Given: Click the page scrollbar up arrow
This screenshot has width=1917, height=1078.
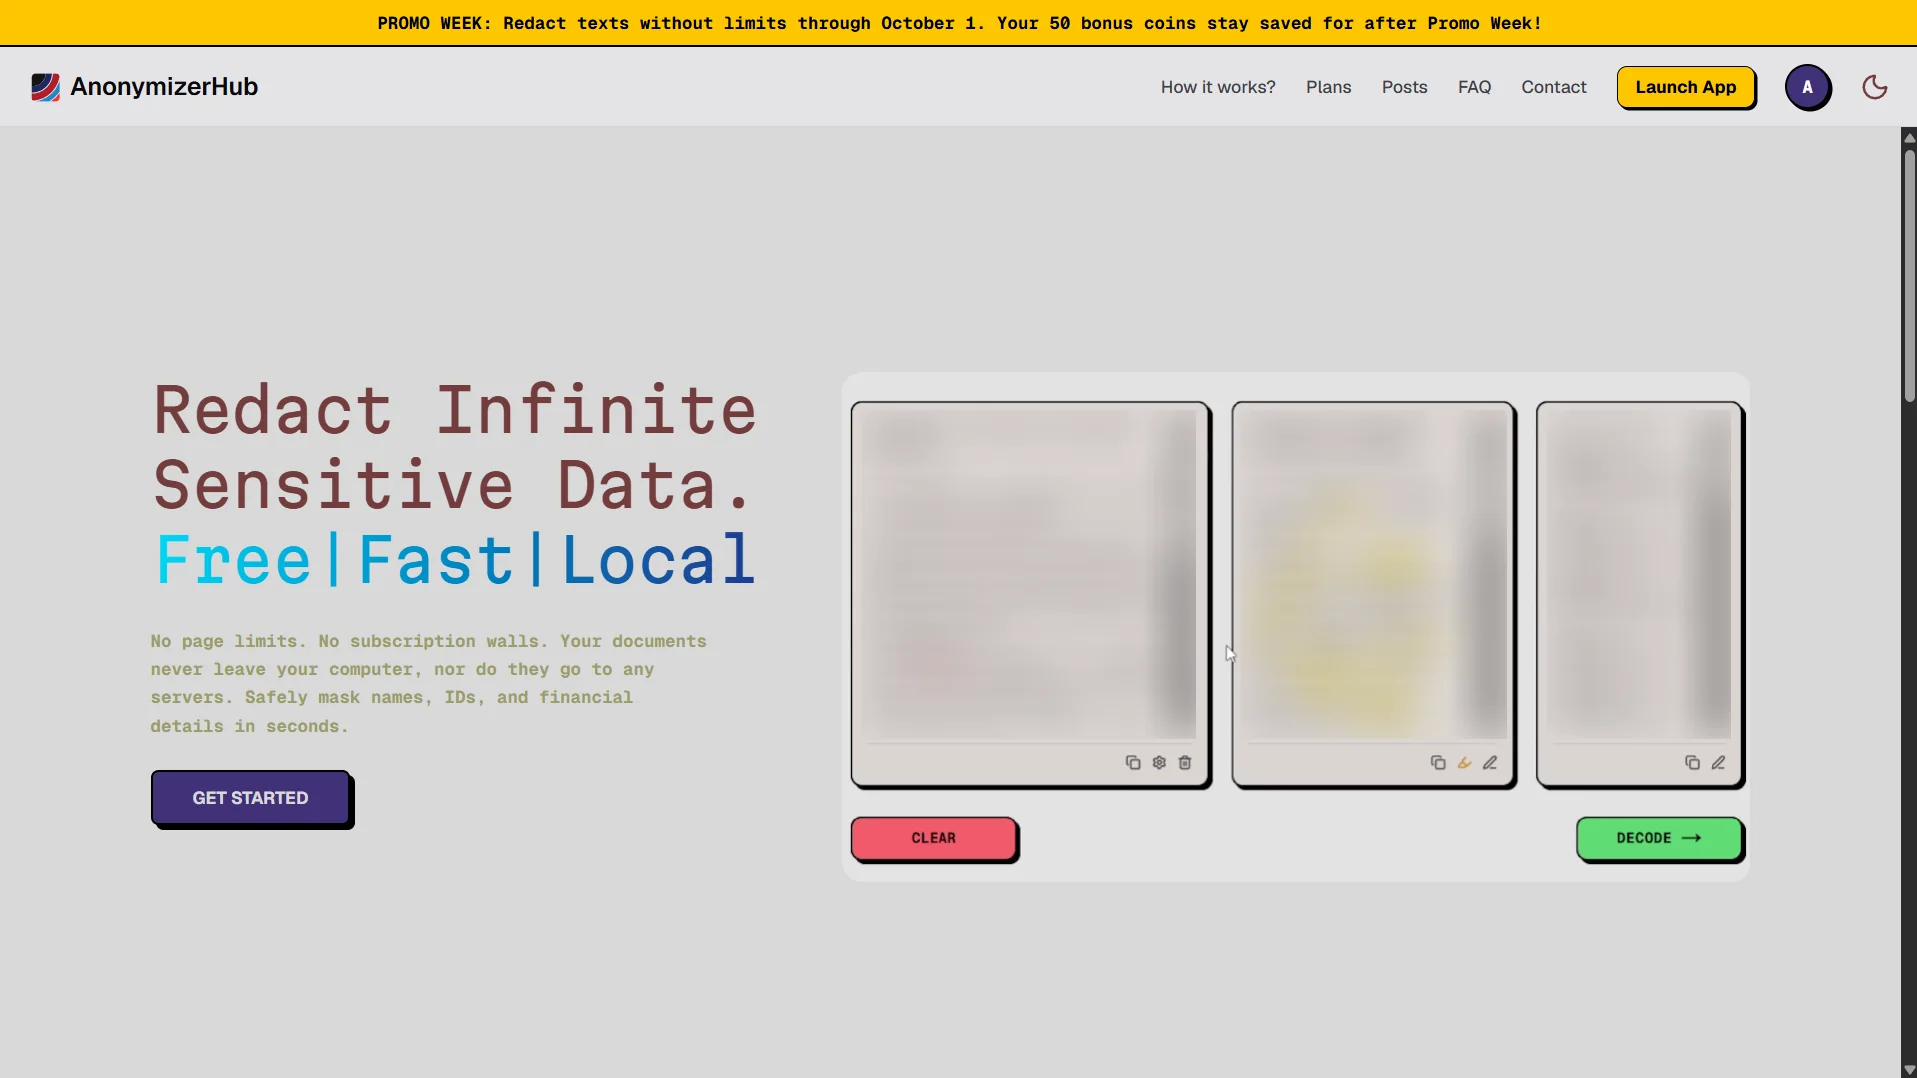Looking at the screenshot, I should pyautogui.click(x=1909, y=137).
